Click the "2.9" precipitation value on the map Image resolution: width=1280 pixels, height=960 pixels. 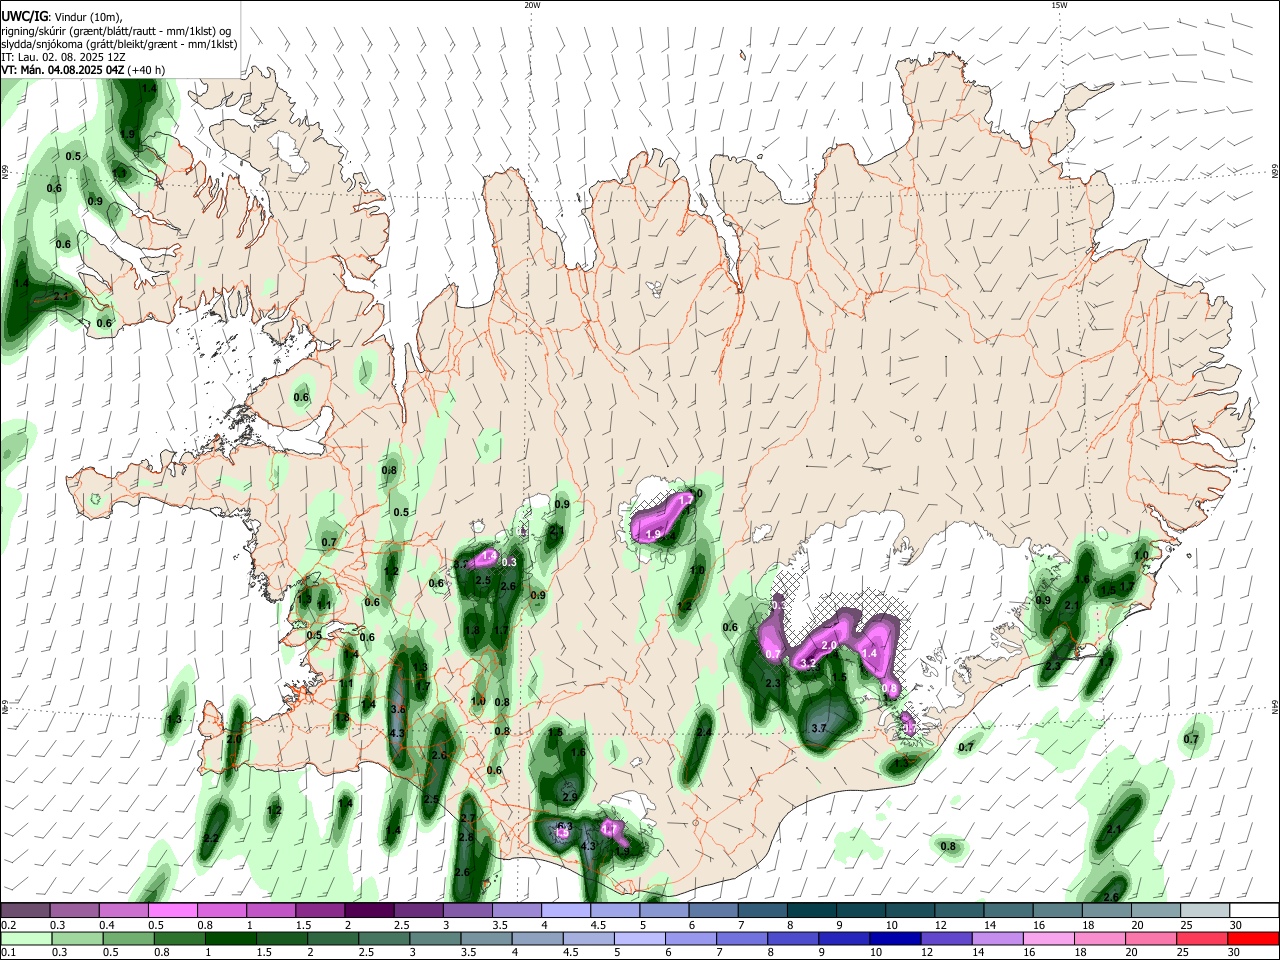[x=571, y=797]
